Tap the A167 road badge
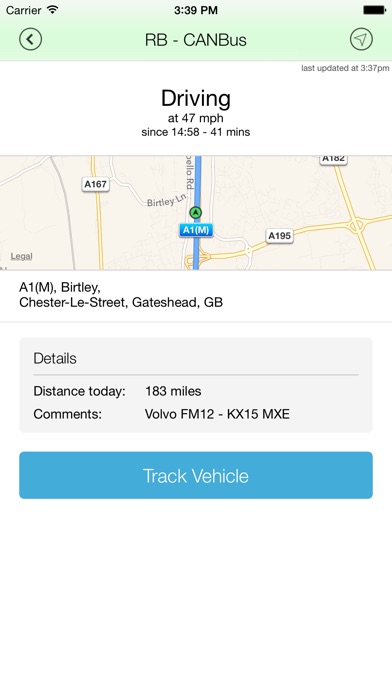 click(95, 184)
